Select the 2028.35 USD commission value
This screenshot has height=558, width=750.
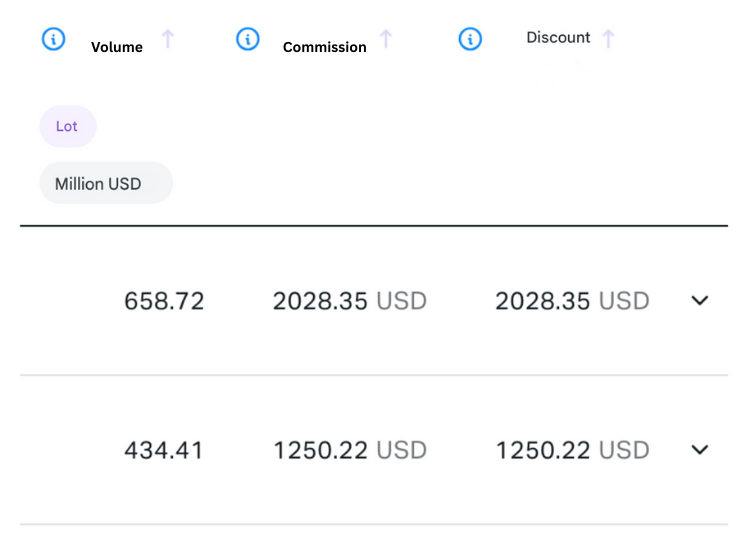click(350, 301)
